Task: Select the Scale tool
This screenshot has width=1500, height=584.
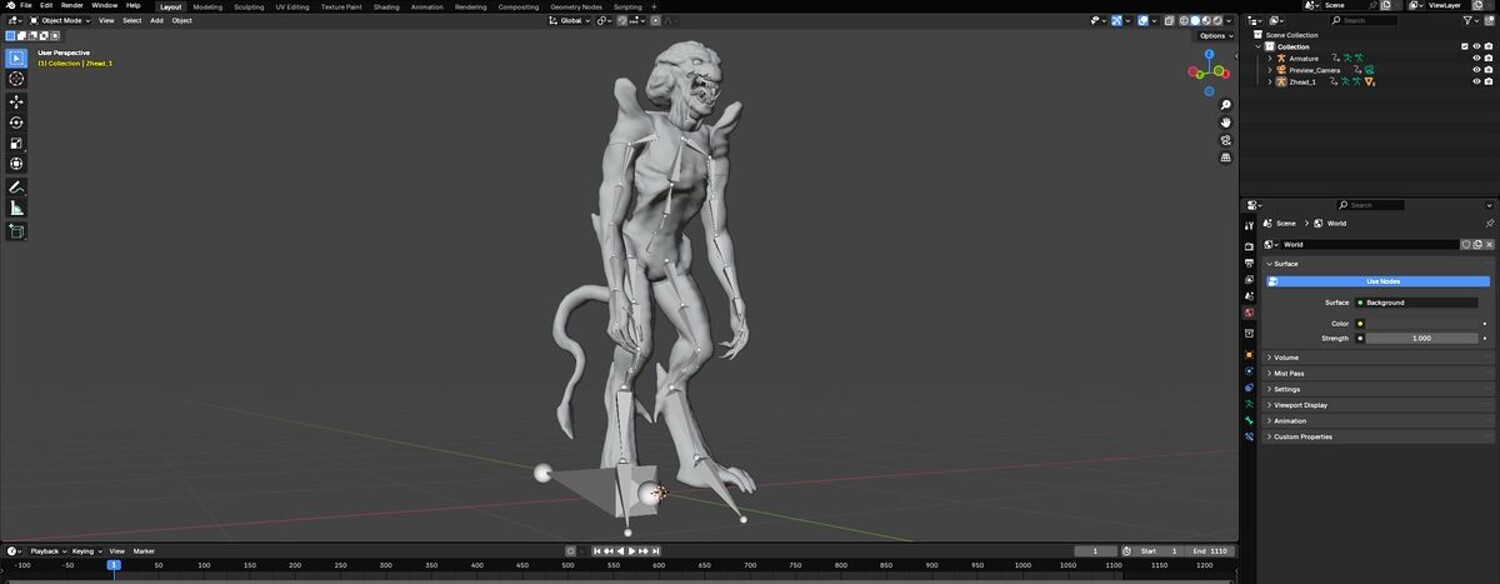Action: click(16, 143)
